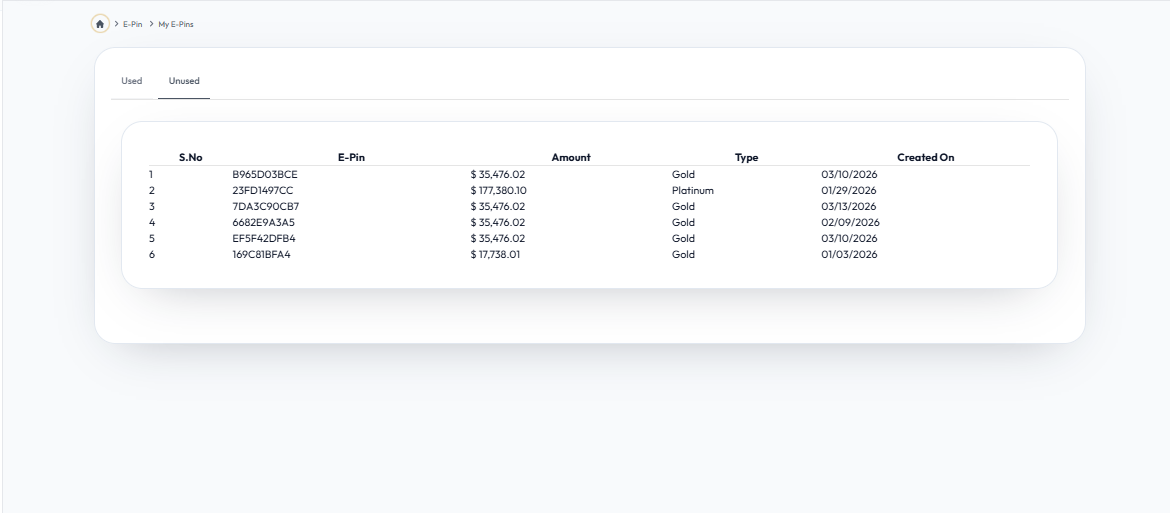Open the E-Pin breadcrumb link

pyautogui.click(x=133, y=24)
